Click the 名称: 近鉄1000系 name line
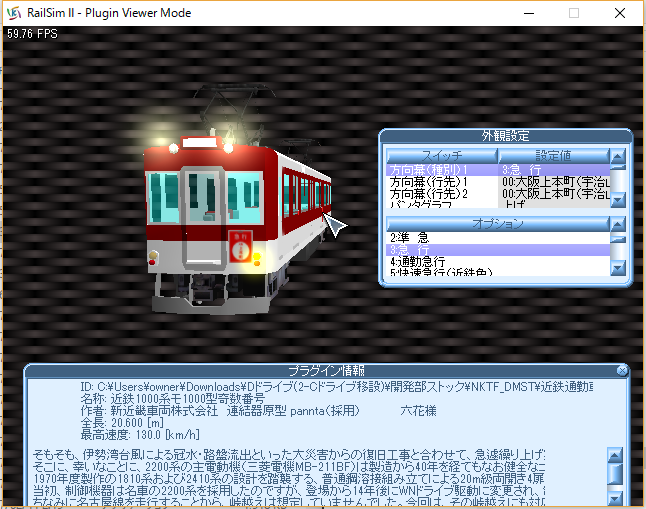This screenshot has height=509, width=646. tap(173, 399)
